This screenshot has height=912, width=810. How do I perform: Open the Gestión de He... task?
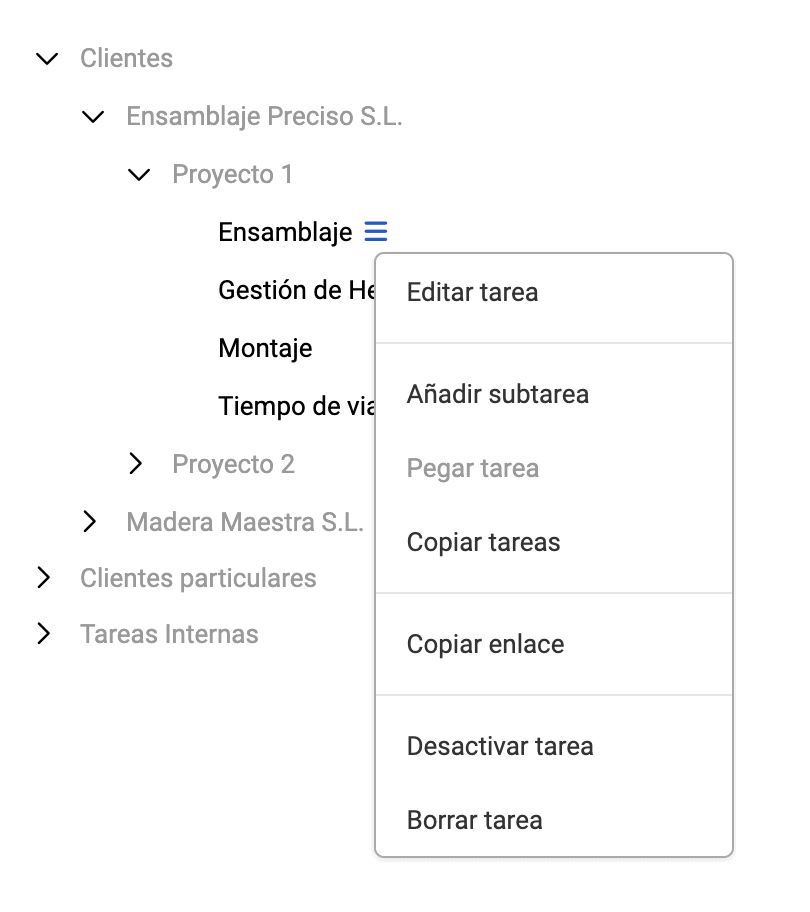pyautogui.click(x=295, y=290)
